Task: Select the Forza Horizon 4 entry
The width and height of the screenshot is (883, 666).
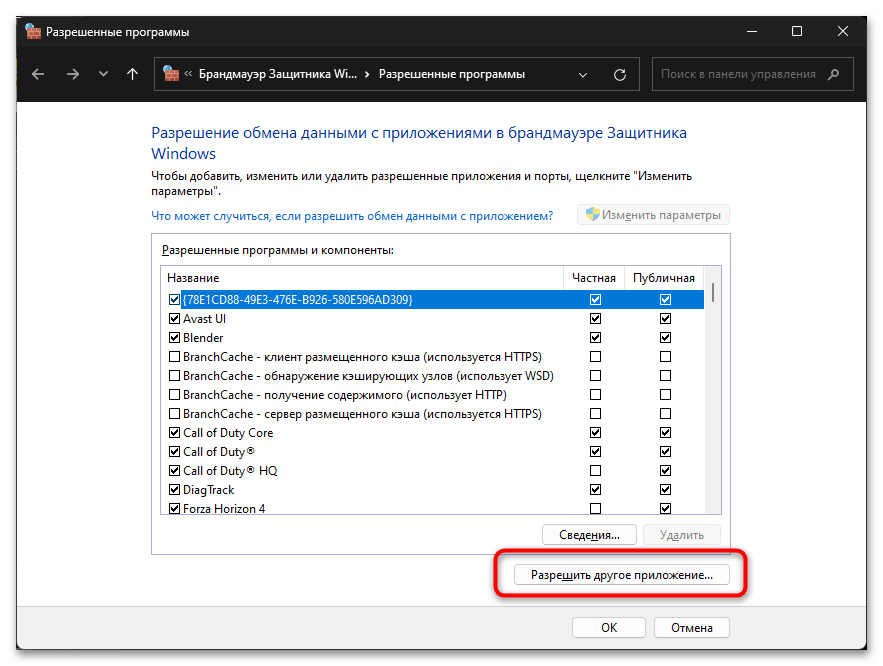Action: pyautogui.click(x=223, y=509)
